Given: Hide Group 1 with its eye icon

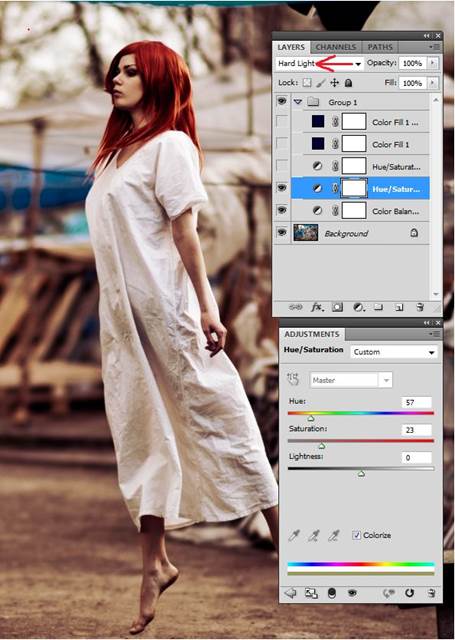Looking at the screenshot, I should click(x=282, y=101).
